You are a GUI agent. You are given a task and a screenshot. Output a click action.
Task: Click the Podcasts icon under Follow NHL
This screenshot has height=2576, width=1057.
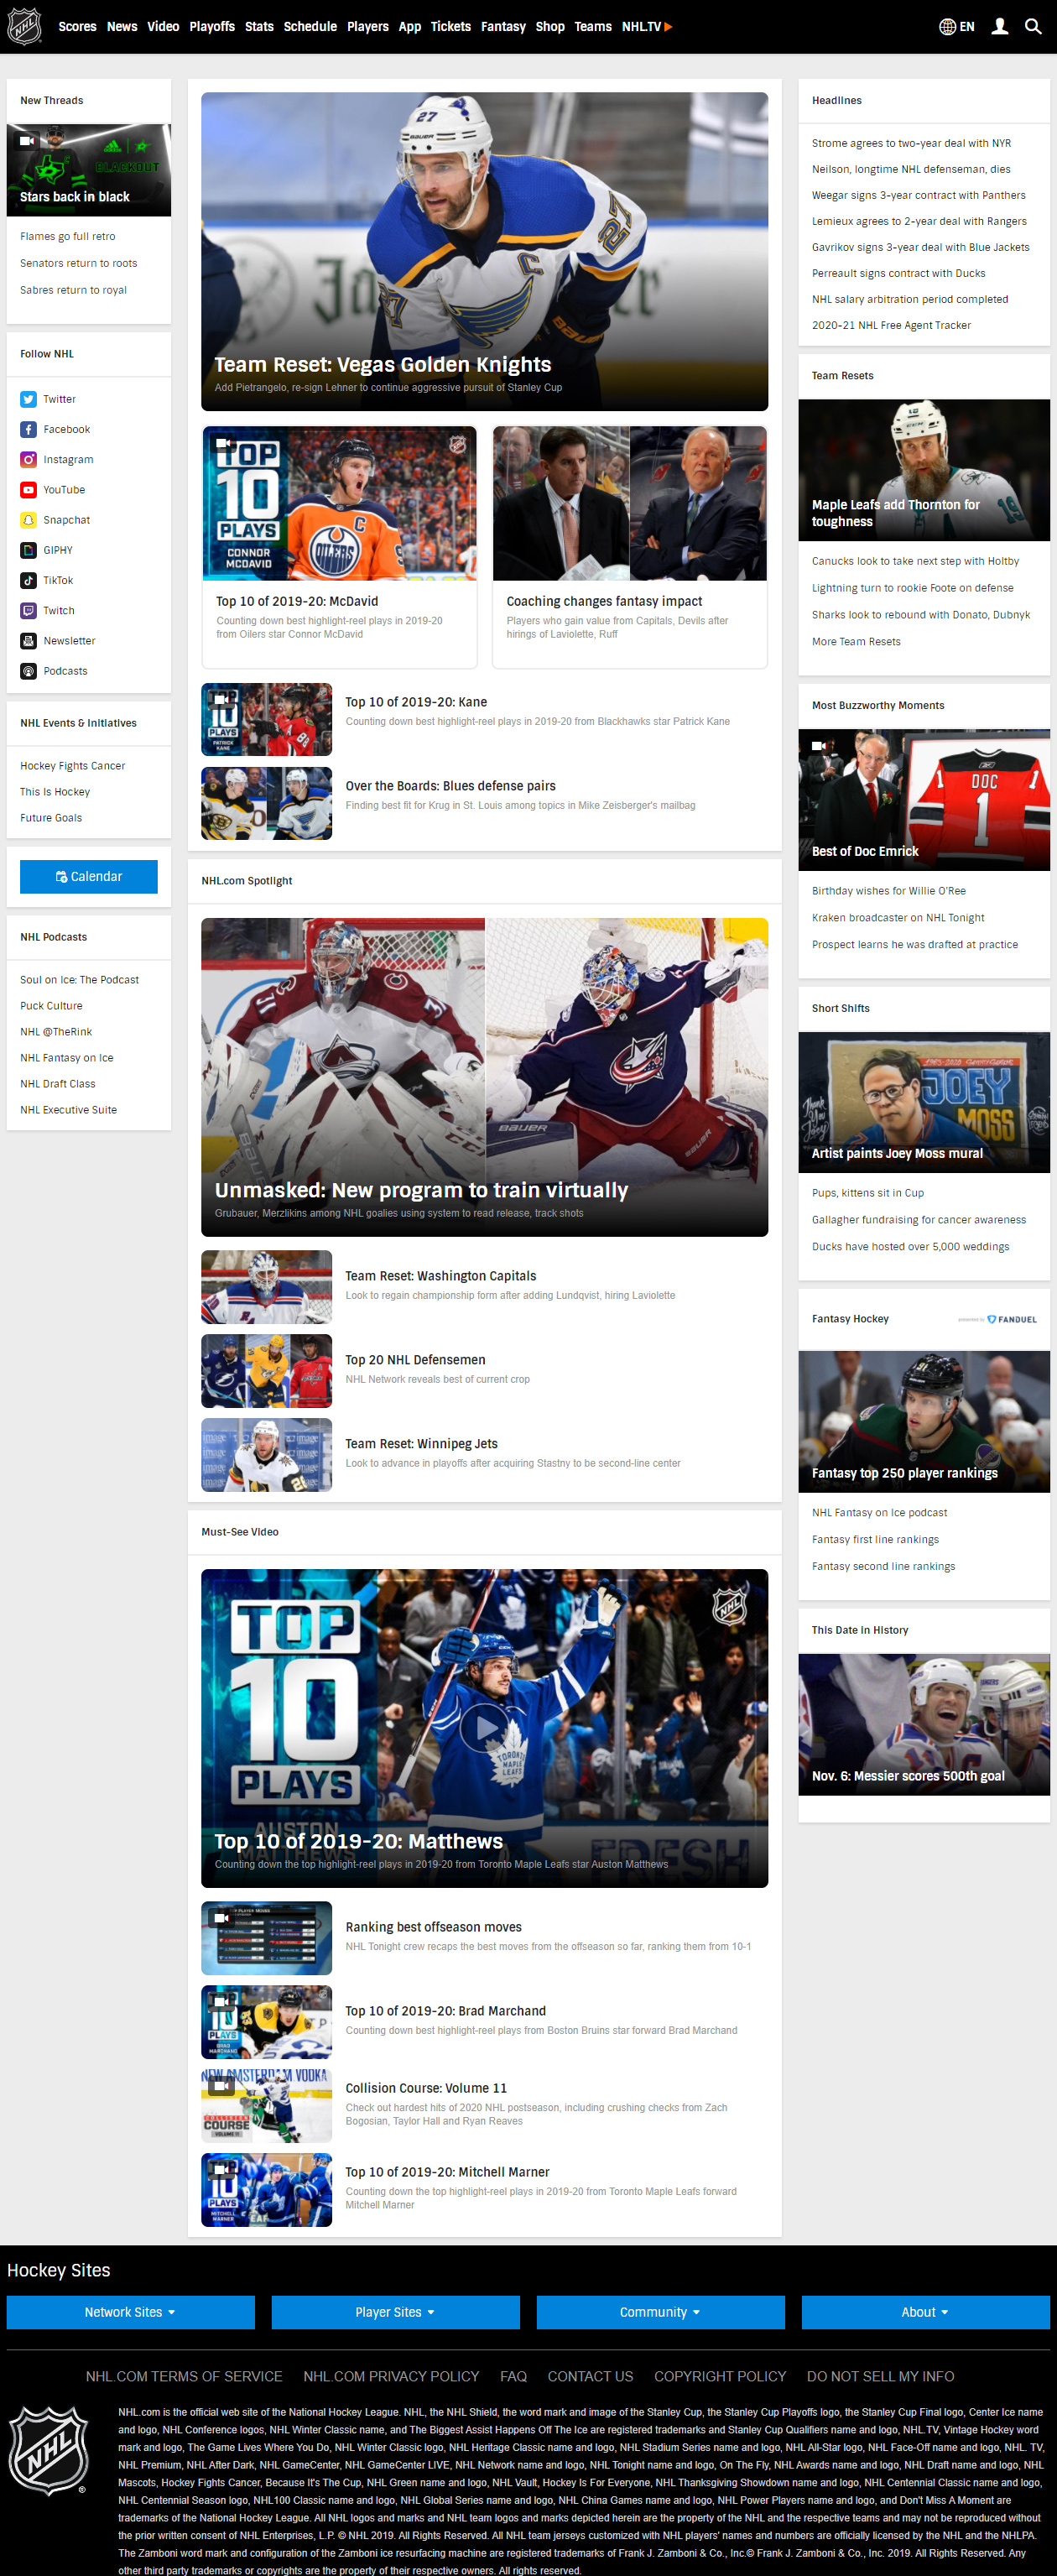(28, 671)
